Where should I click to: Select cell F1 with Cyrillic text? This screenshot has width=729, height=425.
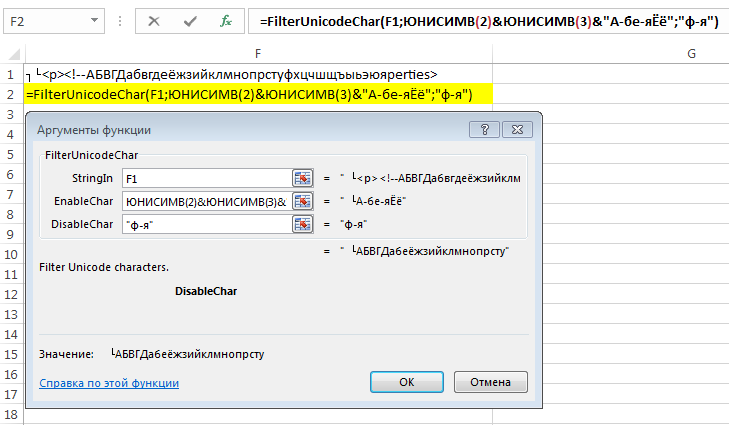(258, 74)
